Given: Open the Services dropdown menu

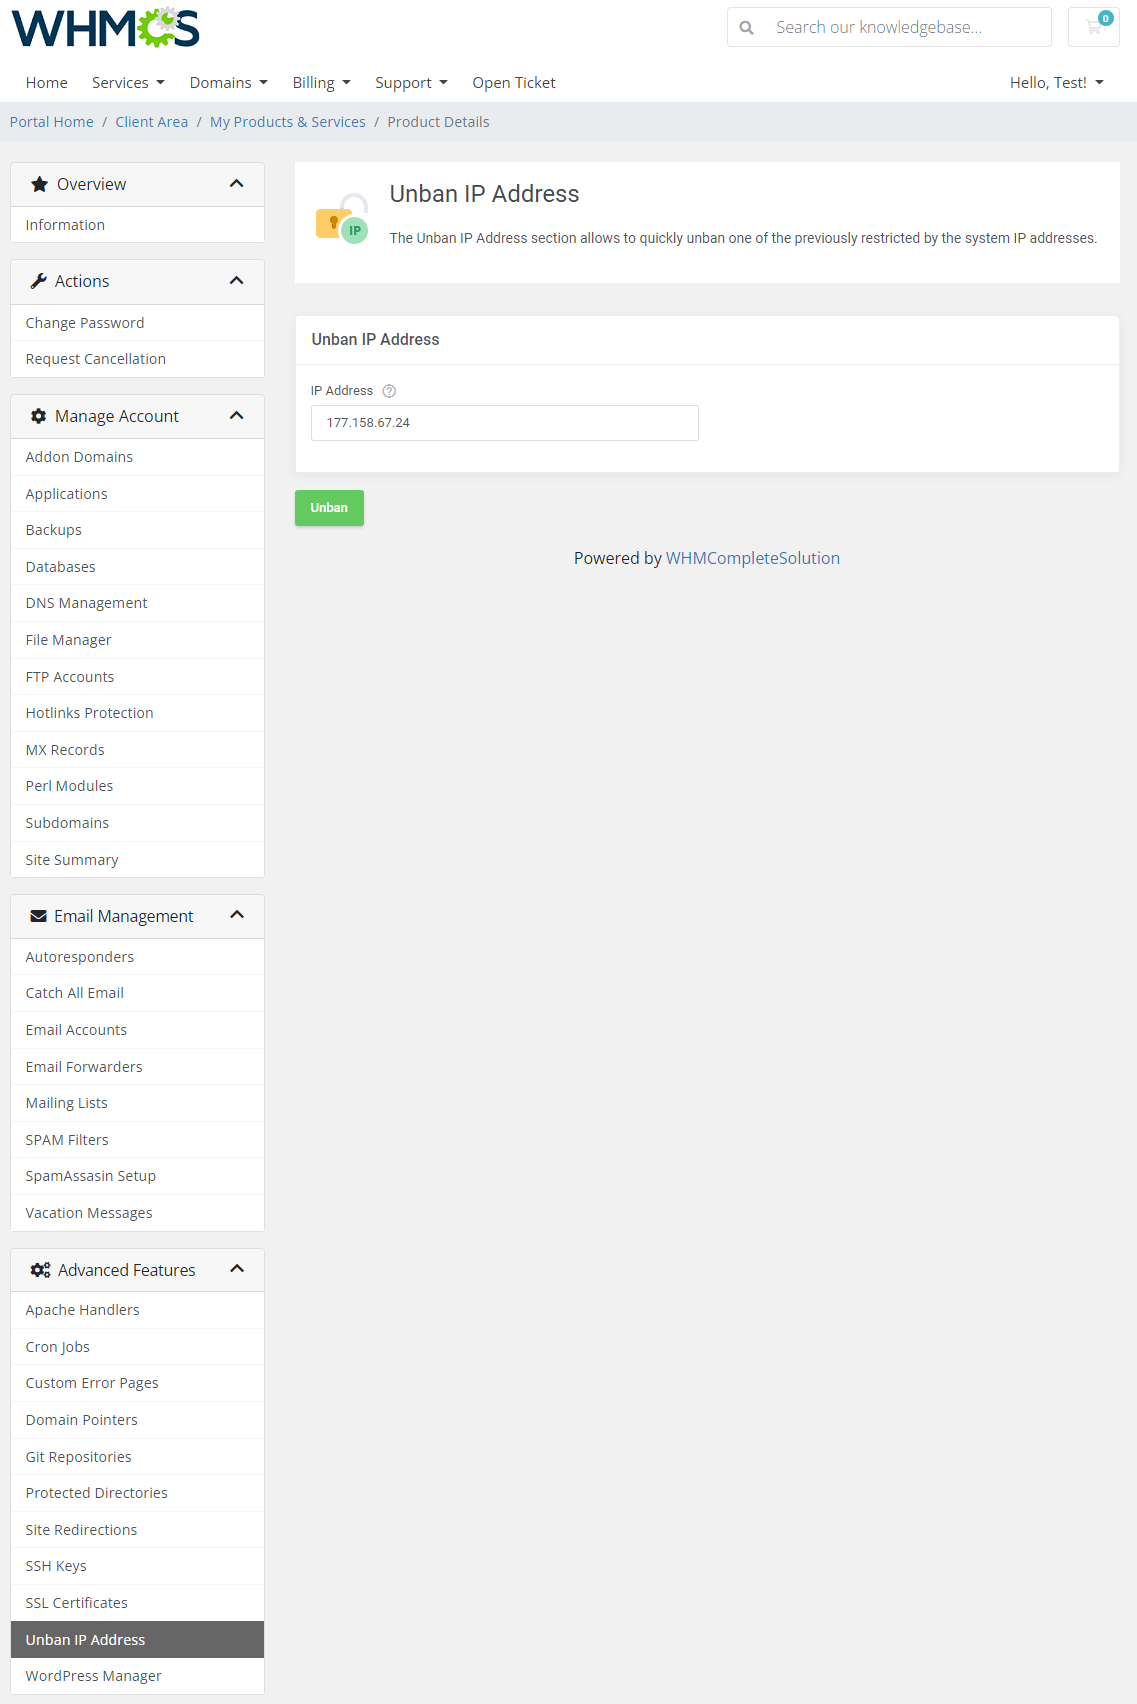Looking at the screenshot, I should click(128, 83).
